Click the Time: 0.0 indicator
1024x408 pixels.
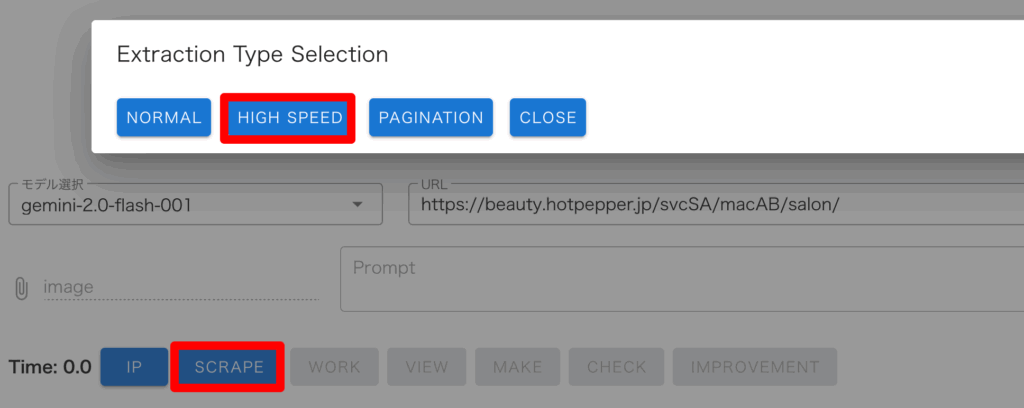pyautogui.click(x=50, y=367)
